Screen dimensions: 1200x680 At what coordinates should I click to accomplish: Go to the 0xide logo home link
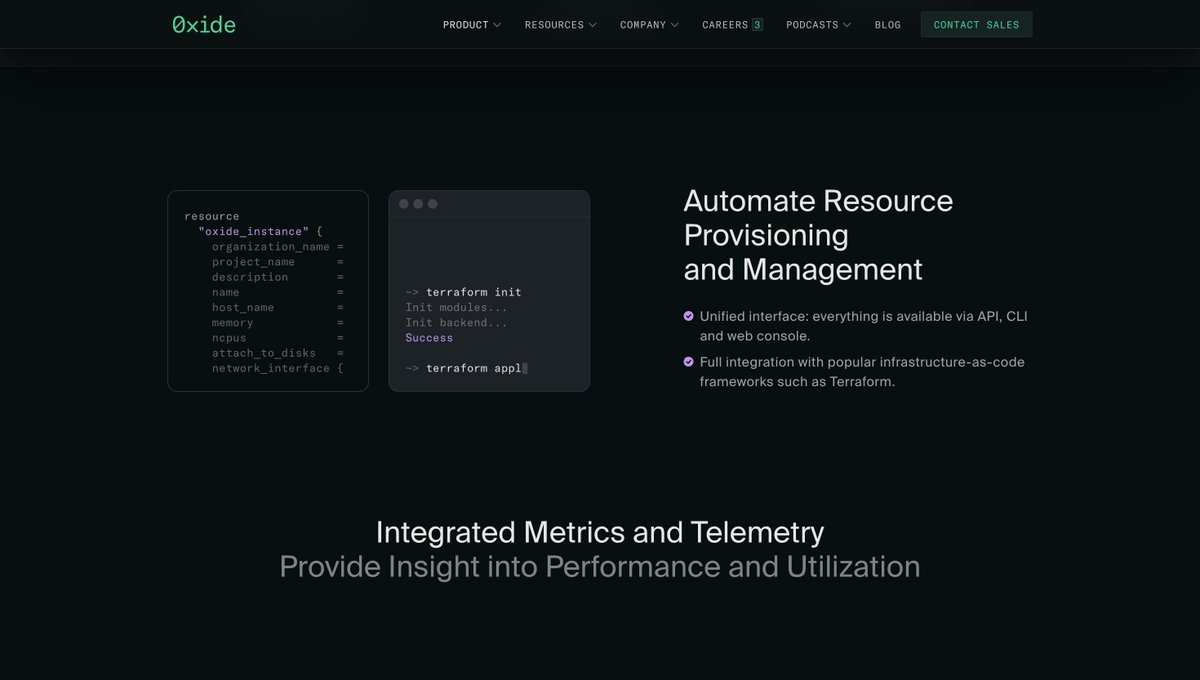pyautogui.click(x=204, y=25)
